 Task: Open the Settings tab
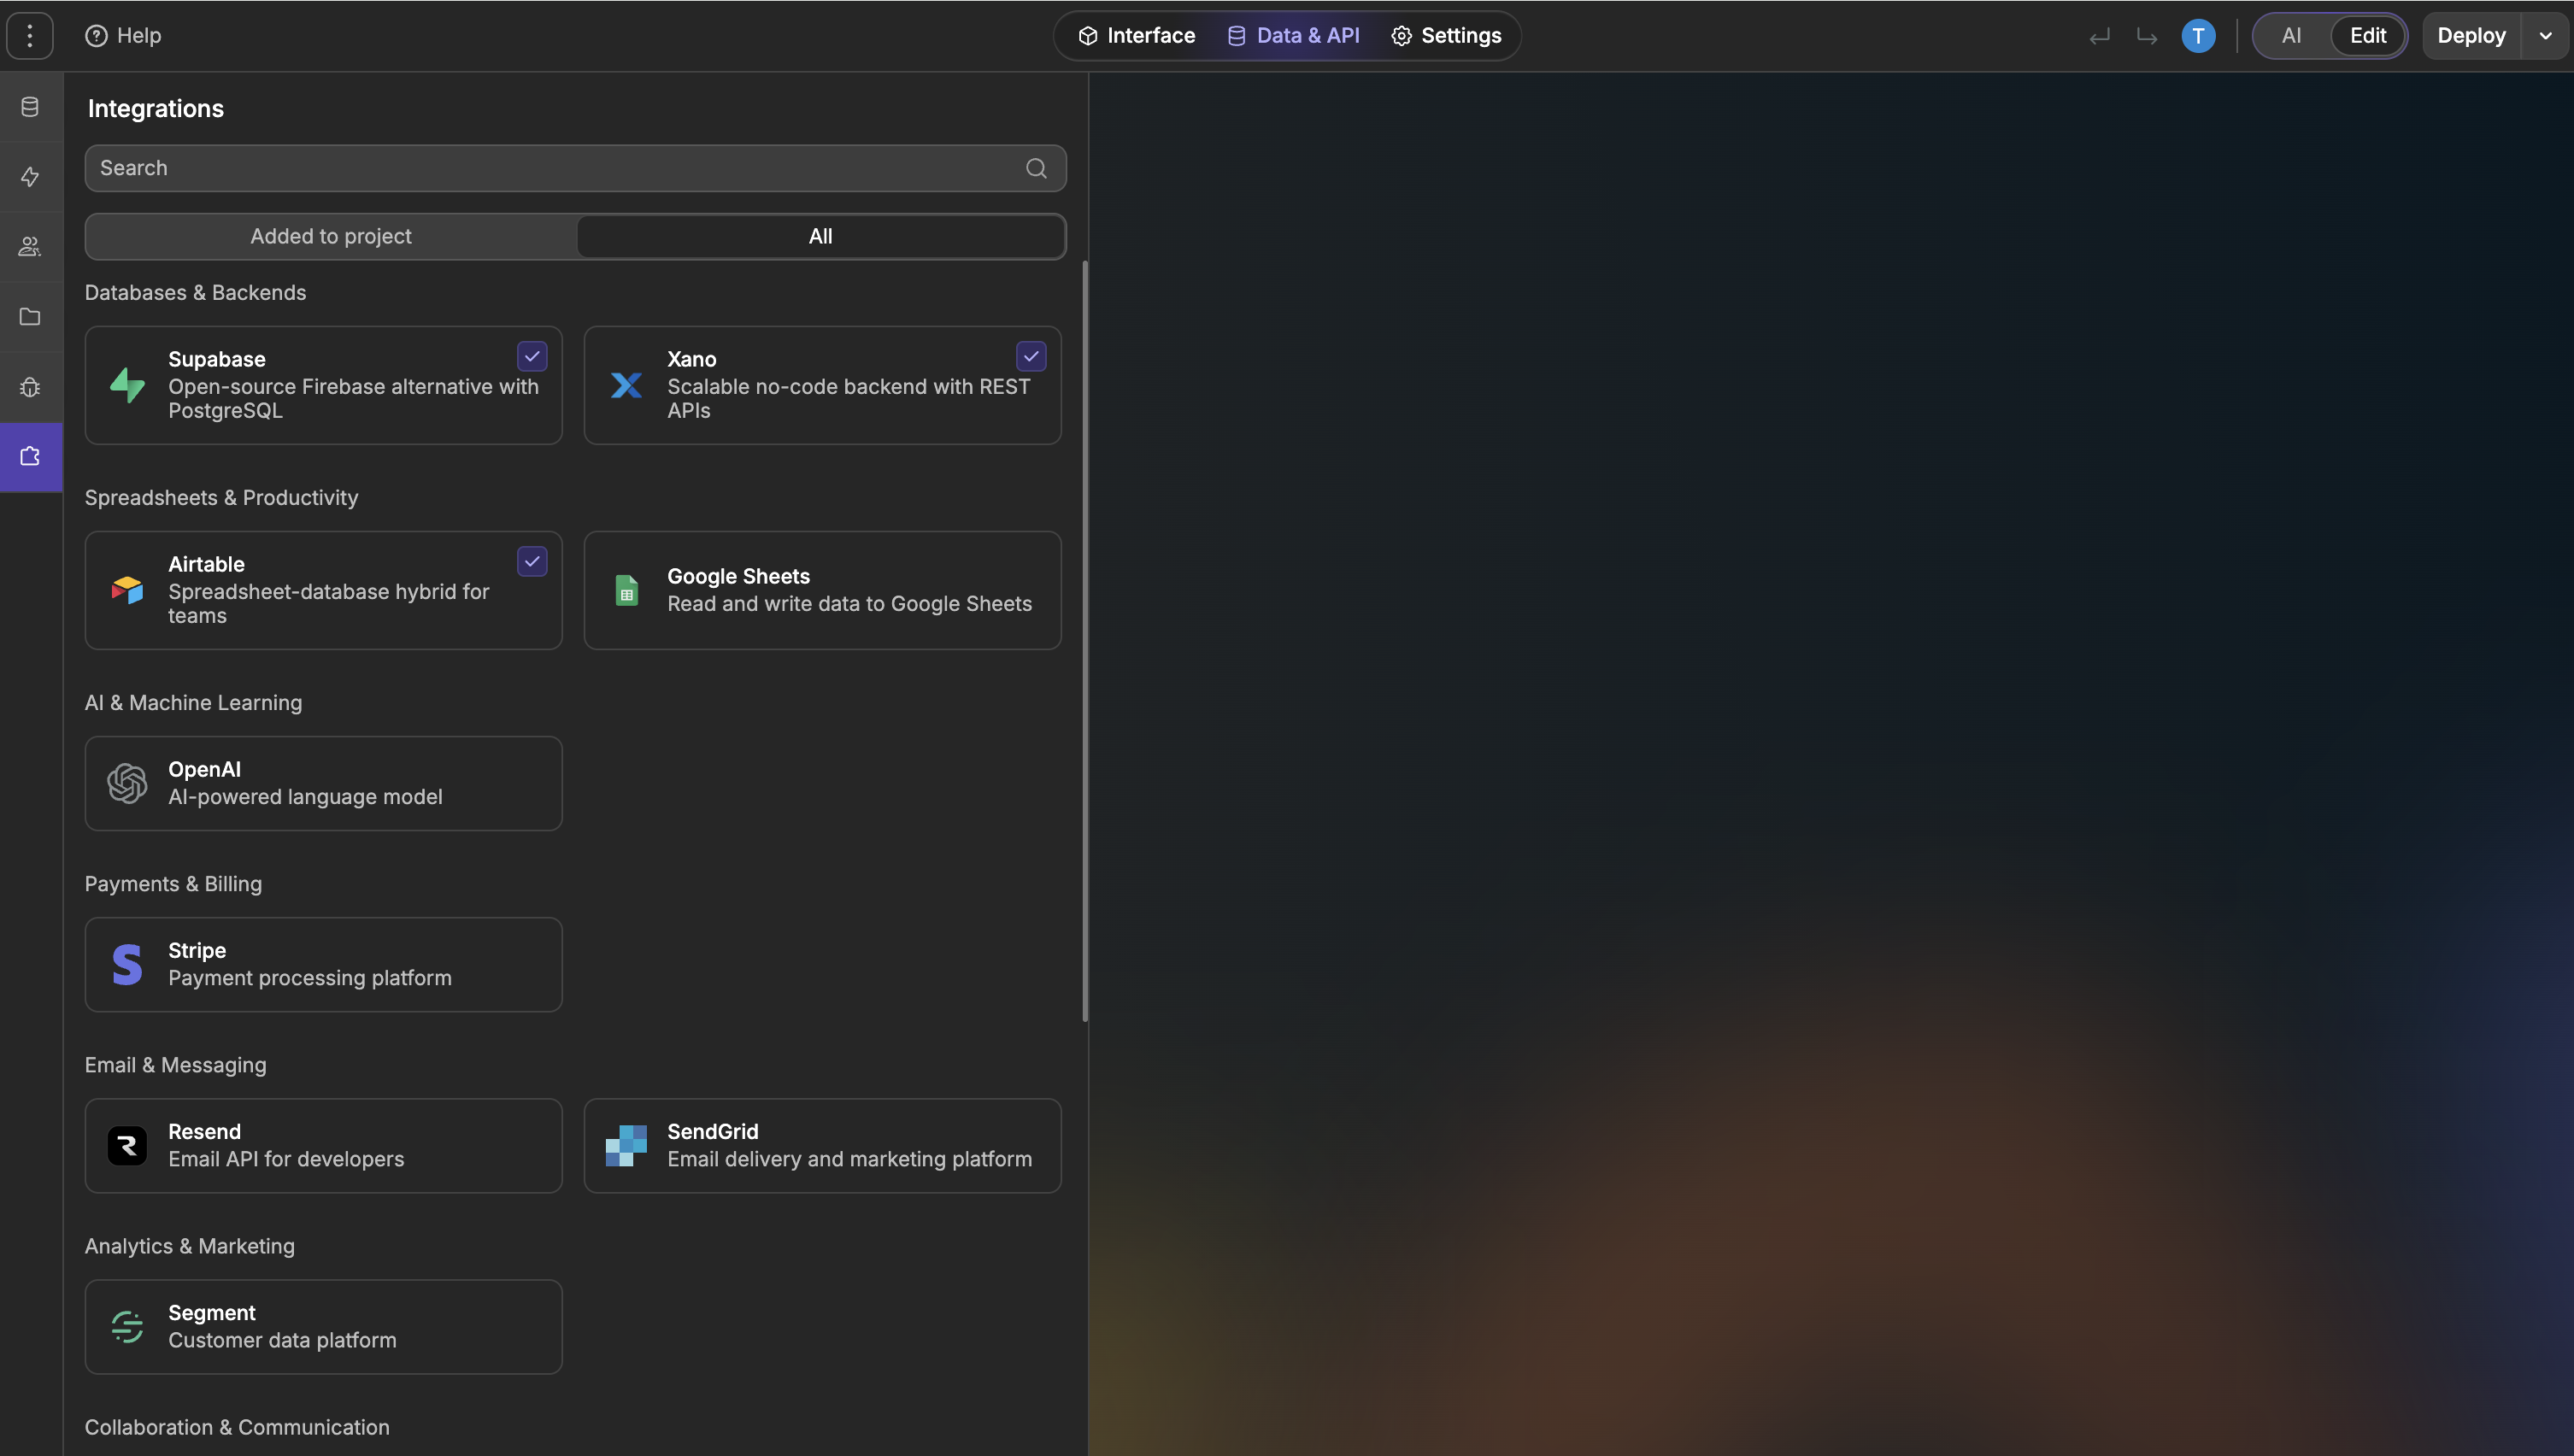tap(1446, 36)
